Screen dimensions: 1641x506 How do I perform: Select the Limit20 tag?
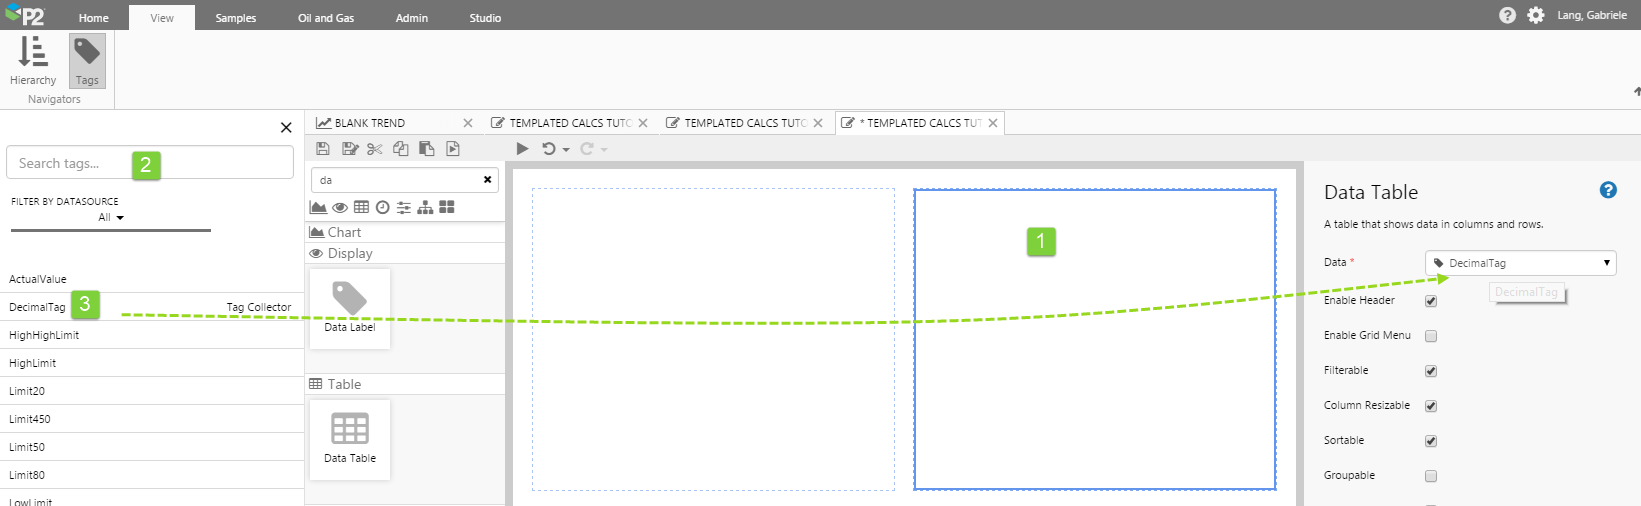[x=152, y=391]
